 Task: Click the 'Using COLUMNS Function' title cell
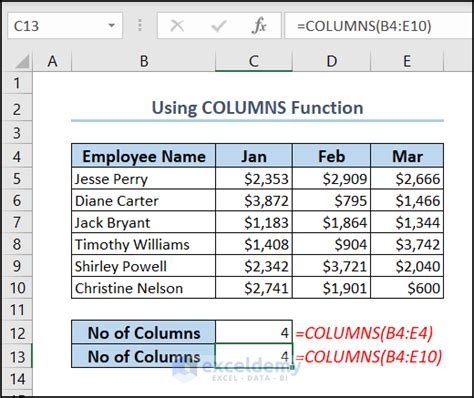point(257,108)
